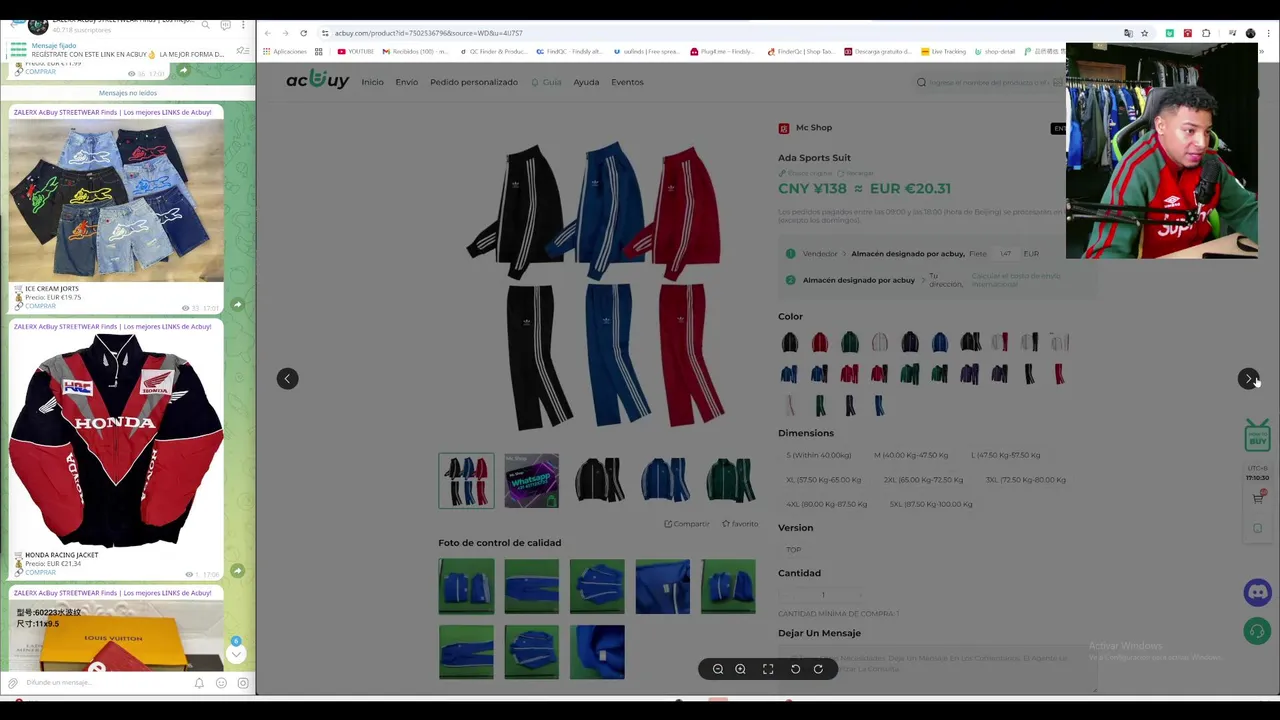Select size L (47.50 Kg-57.50 Kg)

pyautogui.click(x=1005, y=455)
